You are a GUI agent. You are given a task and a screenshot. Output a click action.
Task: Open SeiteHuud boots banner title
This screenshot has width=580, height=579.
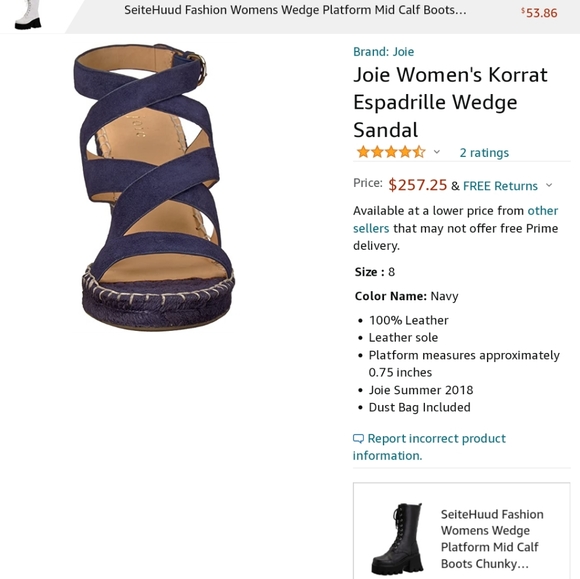point(295,10)
